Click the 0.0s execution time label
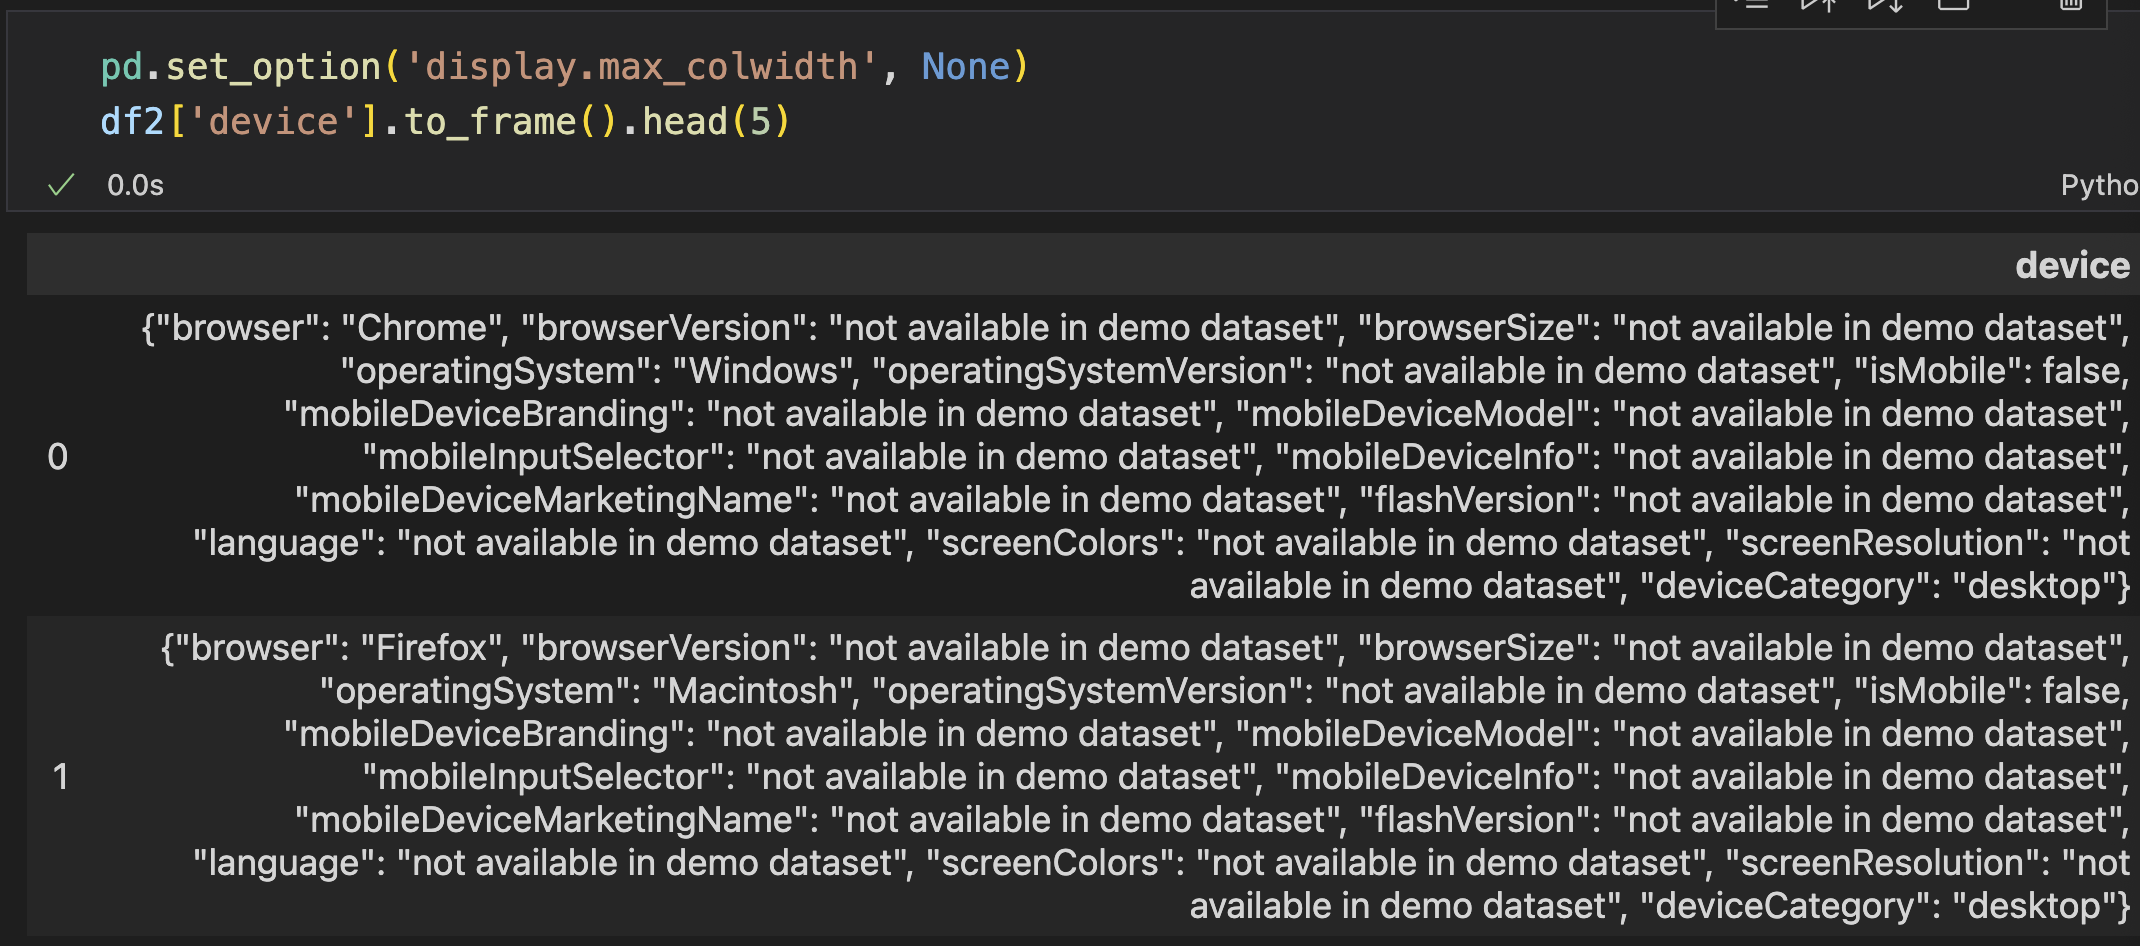Screen dimensions: 2140x946 pos(135,185)
